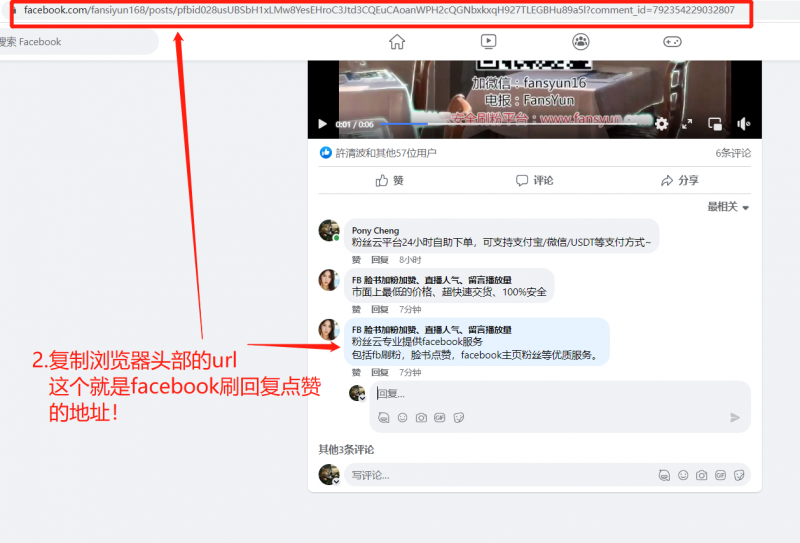The height and width of the screenshot is (543, 800).
Task: Go to Facebook Home tab
Action: pos(397,42)
